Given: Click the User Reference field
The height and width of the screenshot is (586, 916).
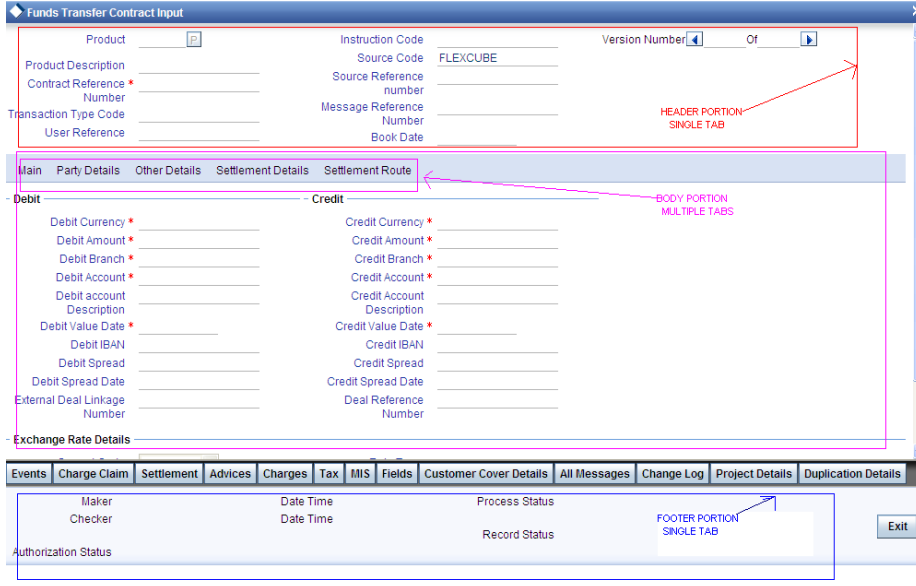Looking at the screenshot, I should coord(199,133).
